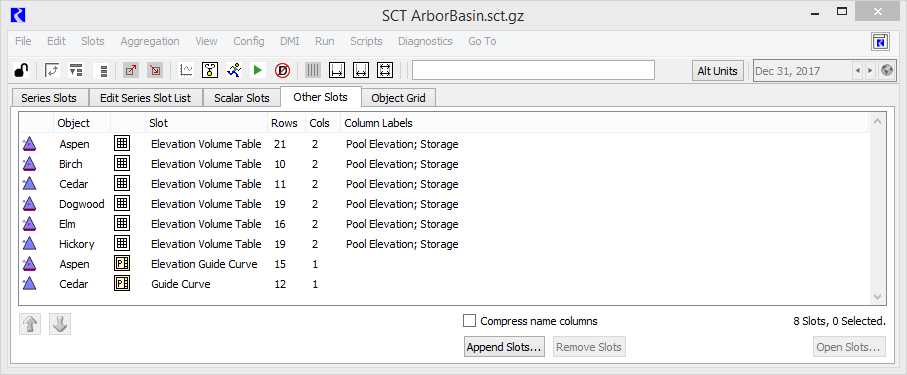The image size is (907, 375).
Task: Click the red crossed-out D icon
Action: (x=282, y=71)
